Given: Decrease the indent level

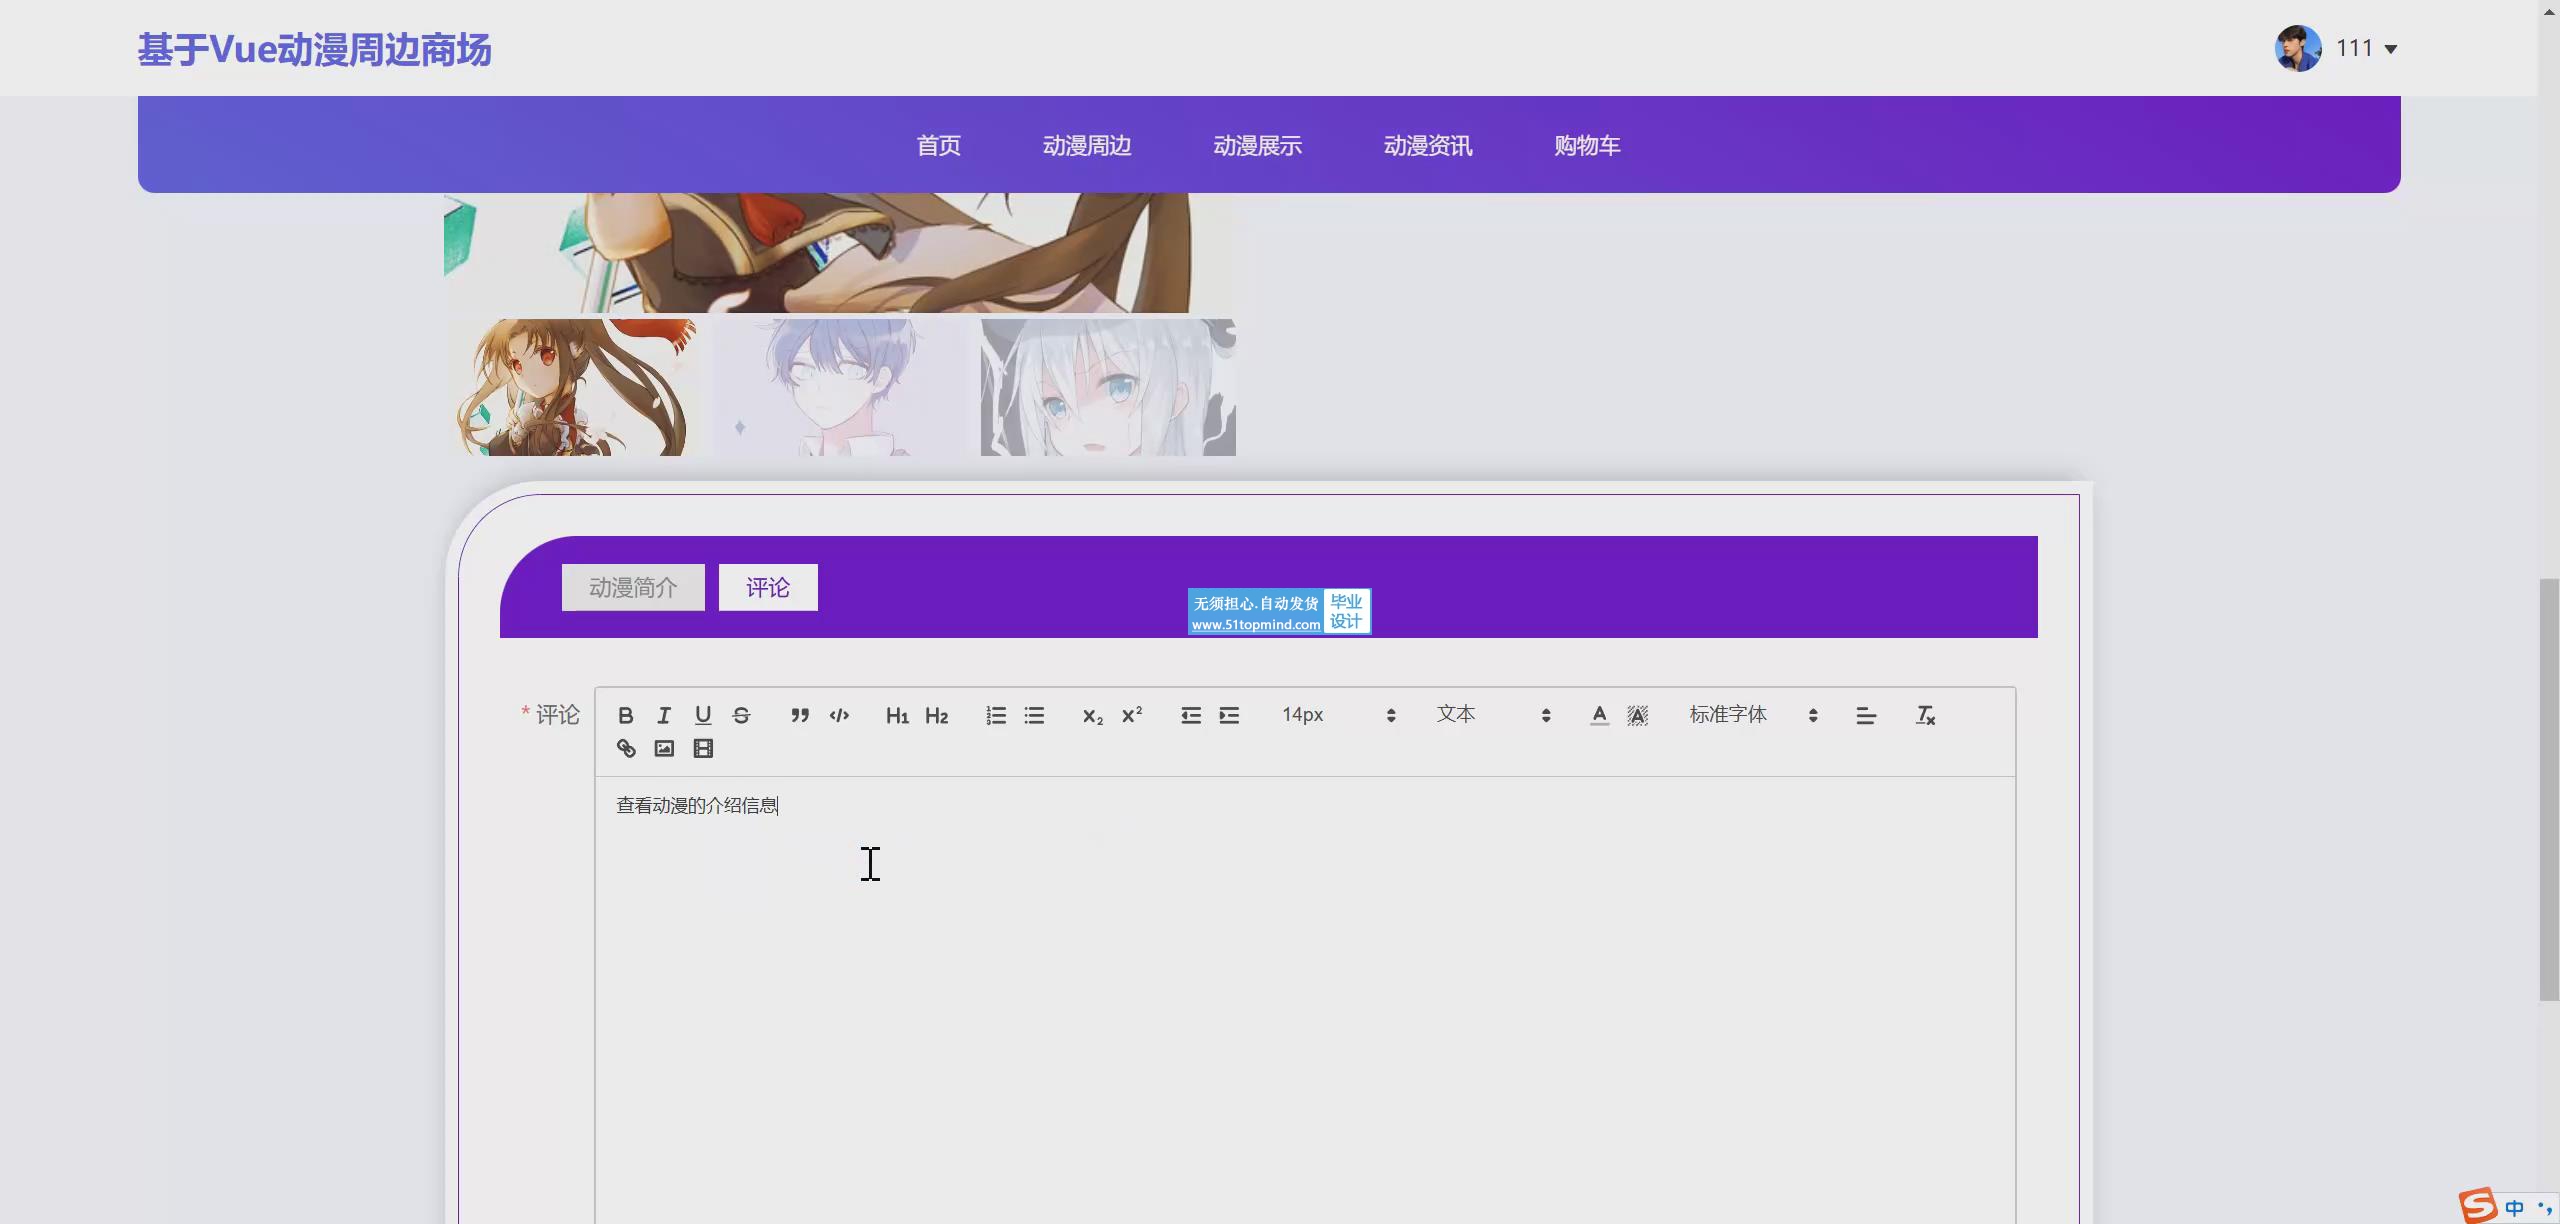Looking at the screenshot, I should tap(1190, 715).
